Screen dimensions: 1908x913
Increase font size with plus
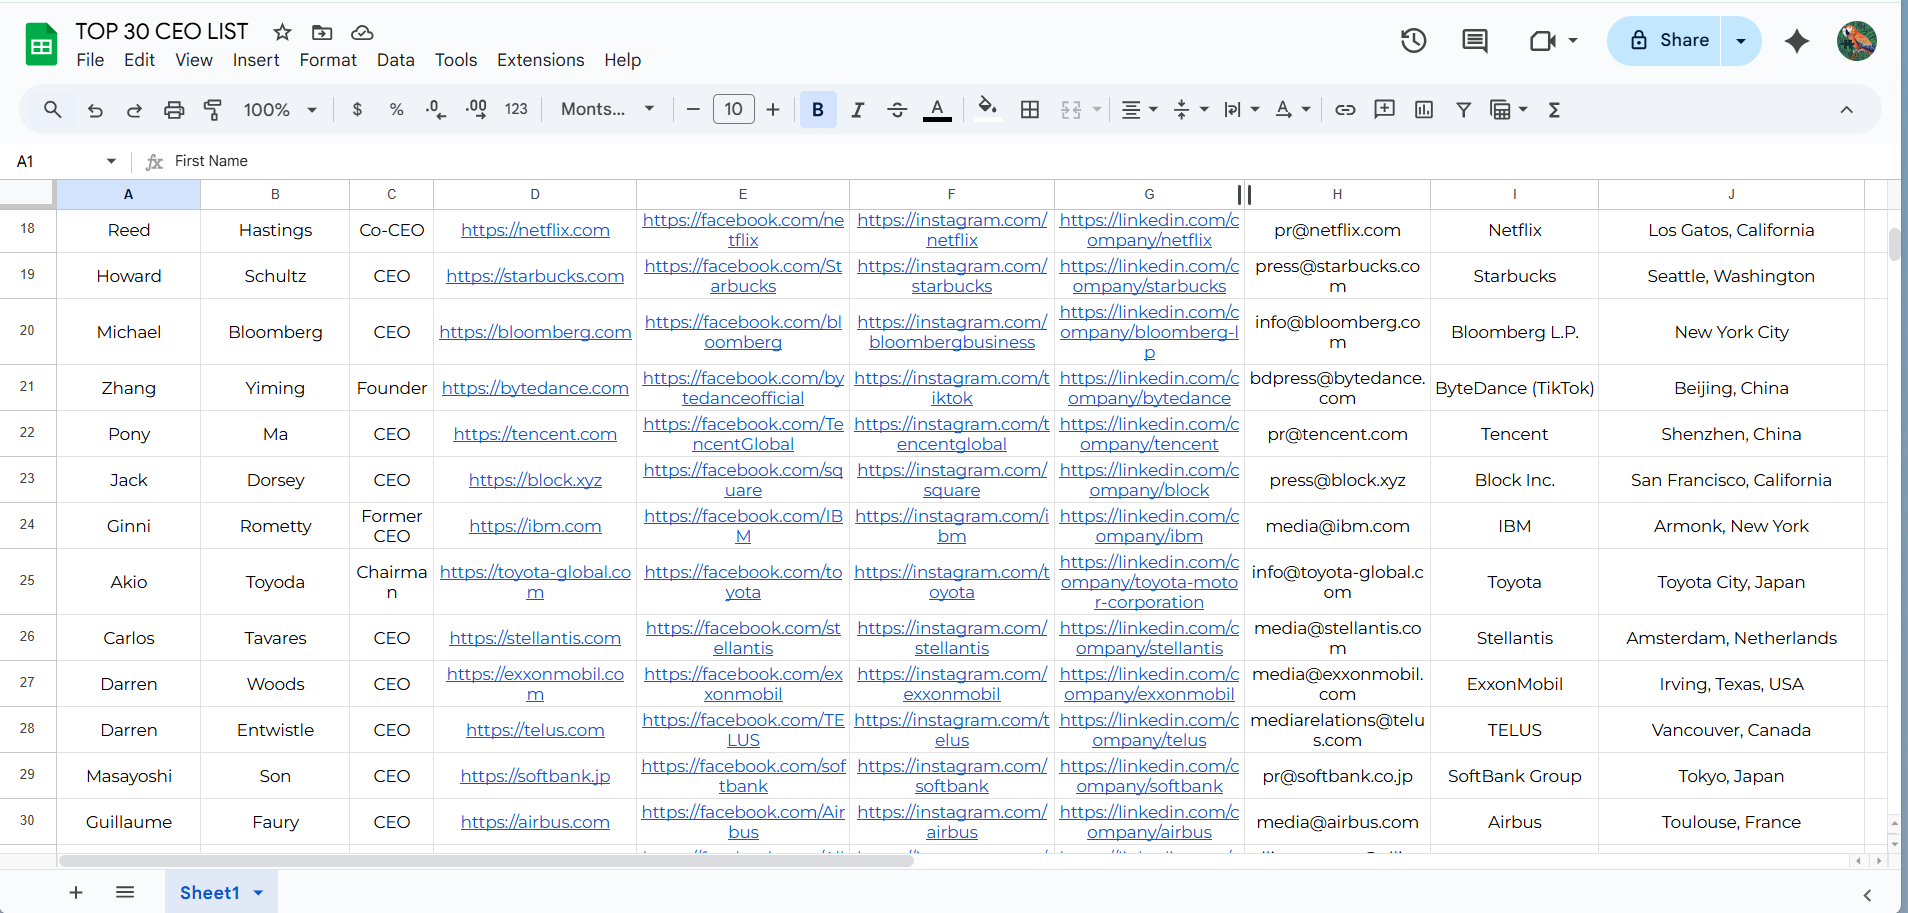click(x=773, y=110)
